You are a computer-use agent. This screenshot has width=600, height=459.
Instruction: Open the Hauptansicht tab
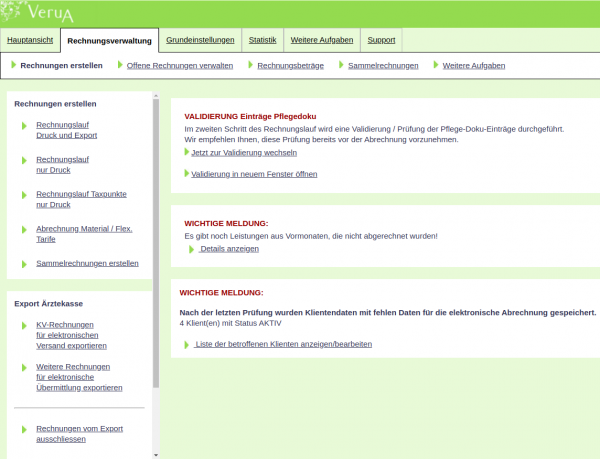[x=30, y=40]
